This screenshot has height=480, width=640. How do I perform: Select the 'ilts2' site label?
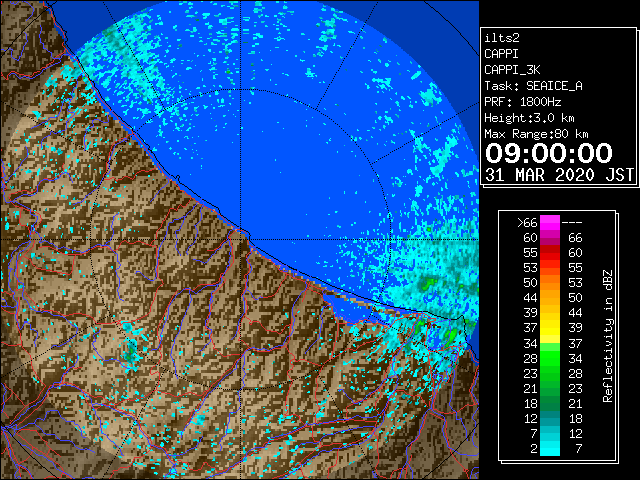tap(502, 38)
